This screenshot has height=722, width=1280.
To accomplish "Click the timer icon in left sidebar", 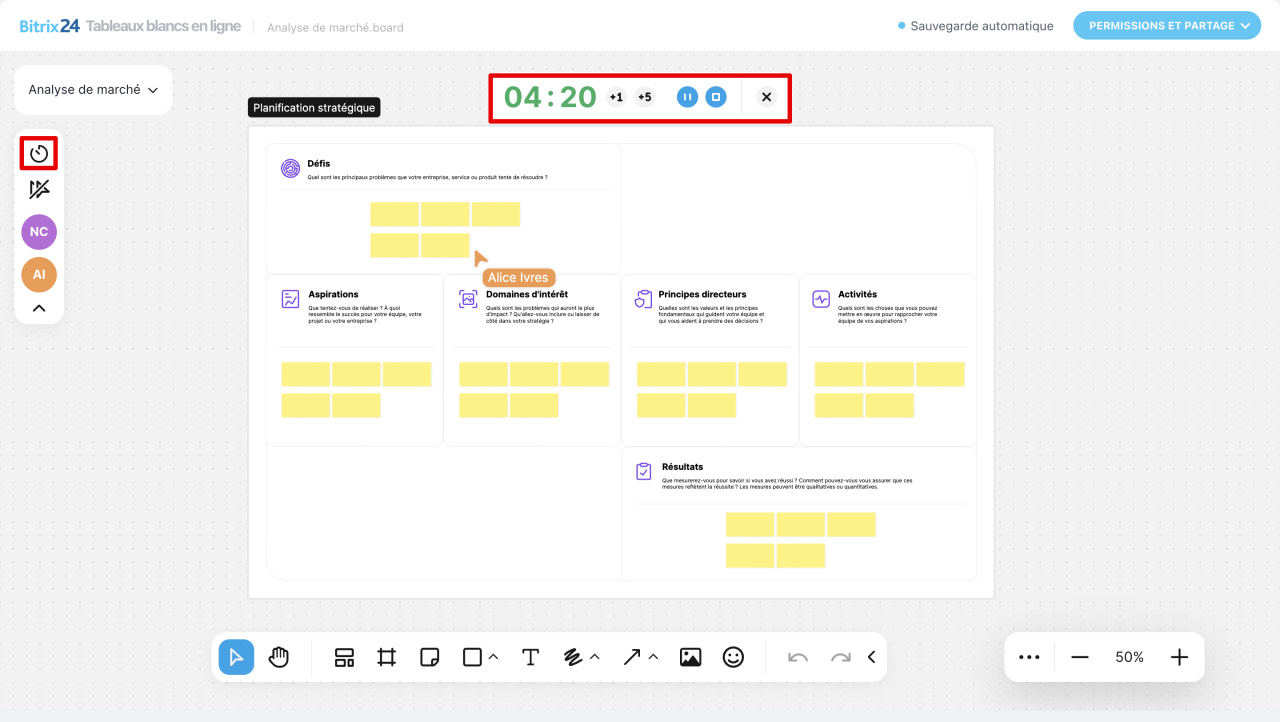I will [39, 154].
